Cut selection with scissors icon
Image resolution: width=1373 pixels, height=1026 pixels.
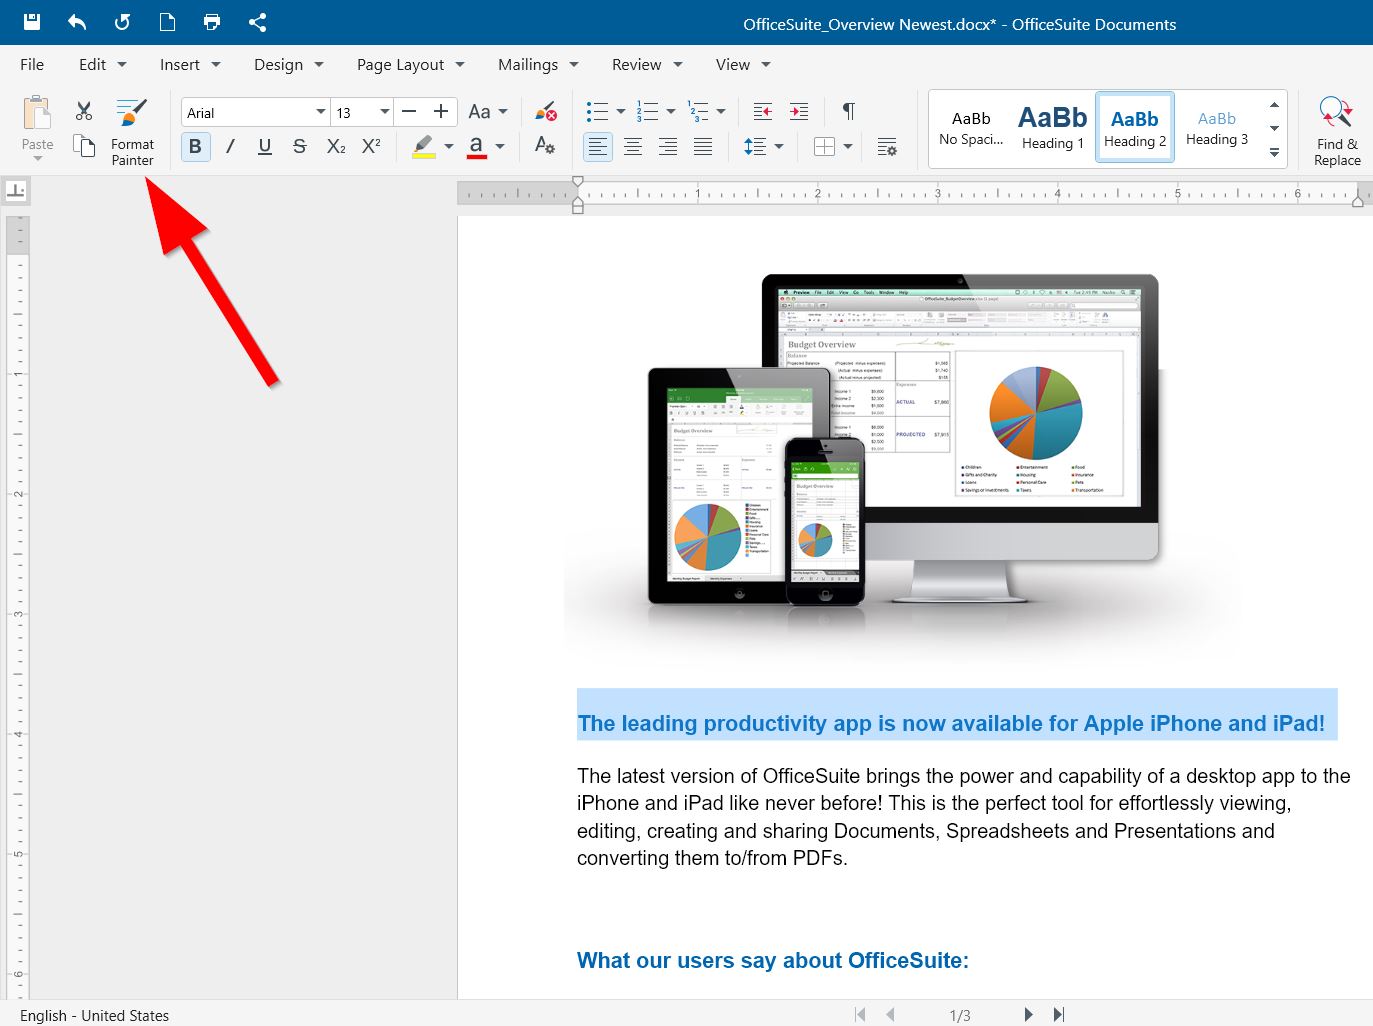click(x=84, y=110)
